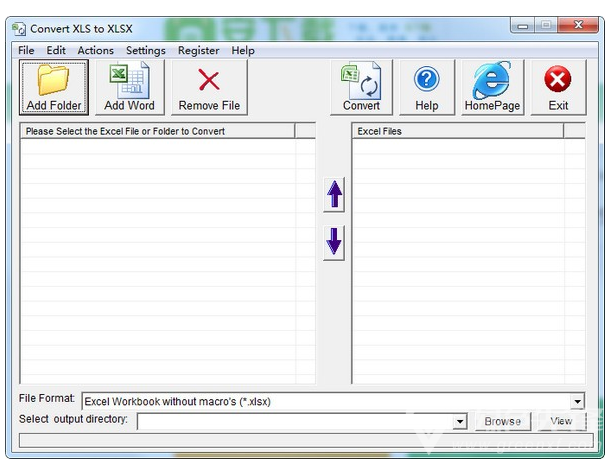Select the File Format combo box value
Image resolution: width=613 pixels, height=459 pixels.
pyautogui.click(x=333, y=402)
